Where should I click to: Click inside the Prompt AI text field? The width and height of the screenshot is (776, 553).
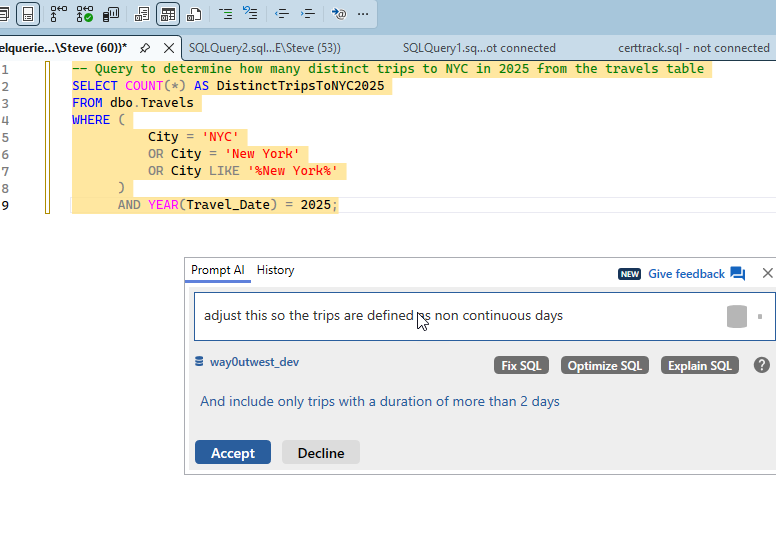point(450,316)
